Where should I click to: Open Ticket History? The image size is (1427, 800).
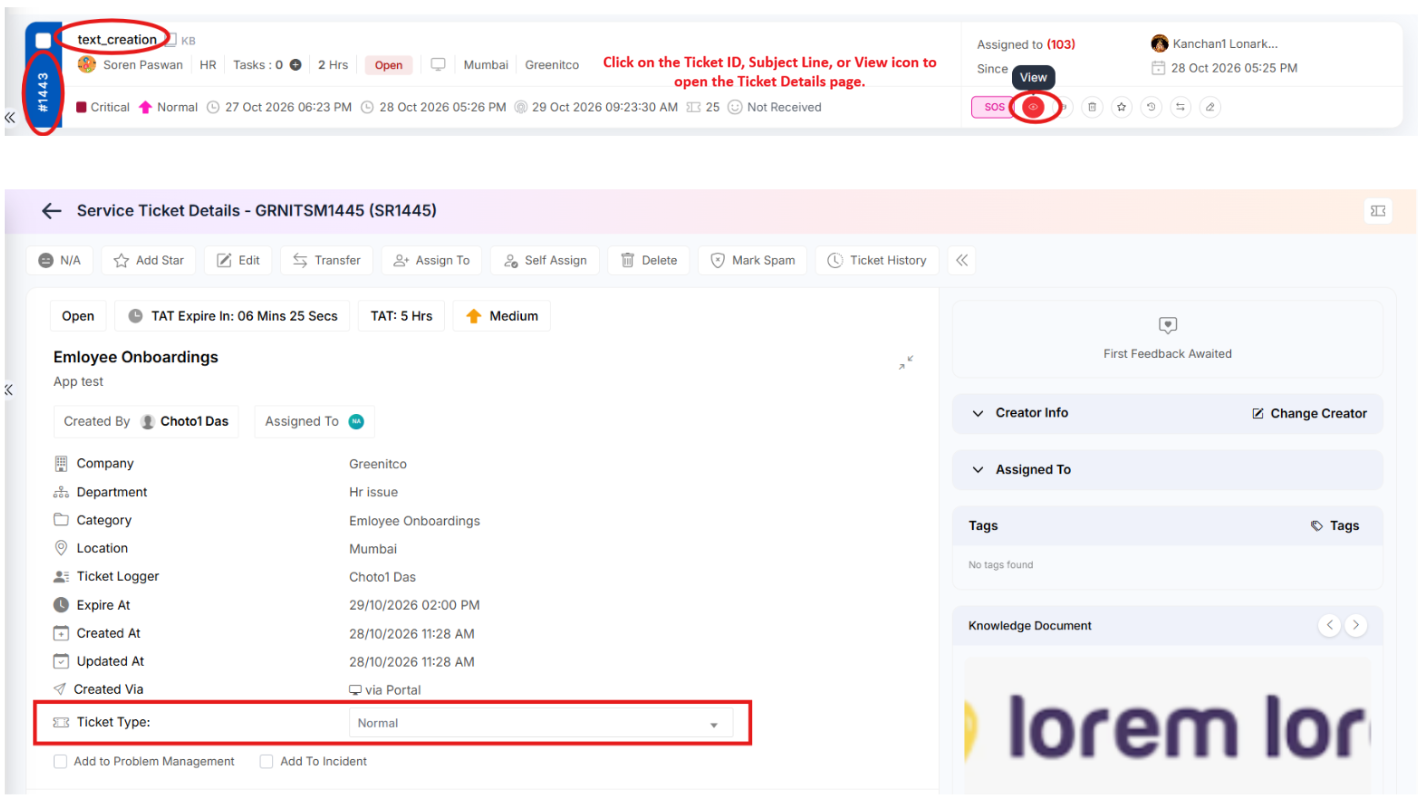point(877,260)
